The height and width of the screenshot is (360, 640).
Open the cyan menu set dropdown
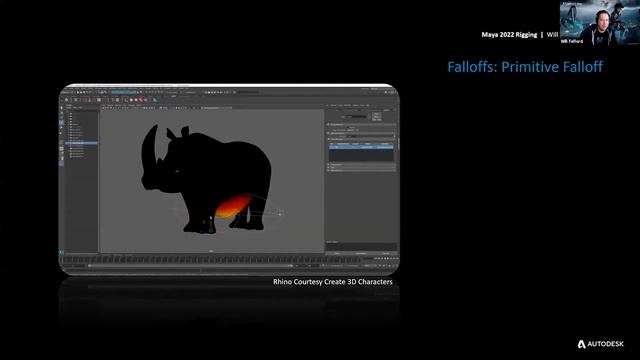coord(124,92)
